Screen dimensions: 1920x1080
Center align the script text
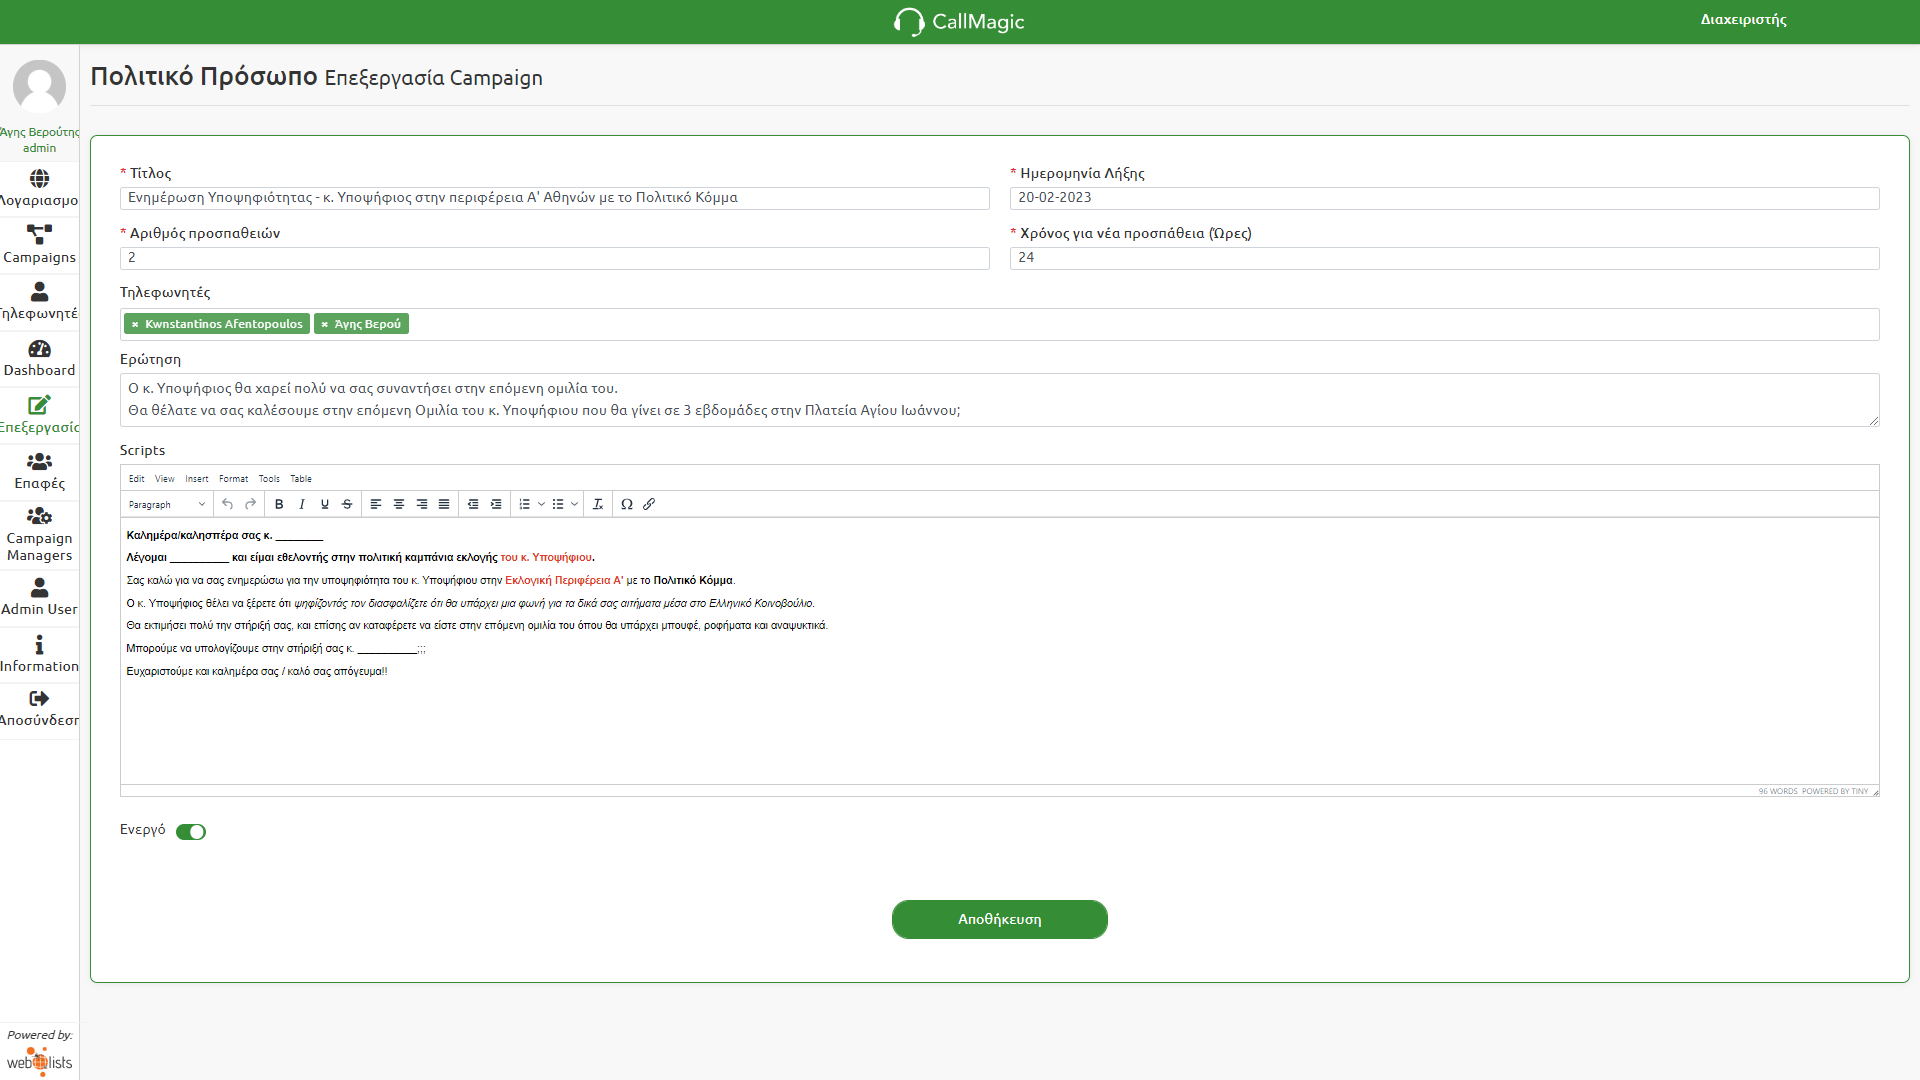coord(399,504)
